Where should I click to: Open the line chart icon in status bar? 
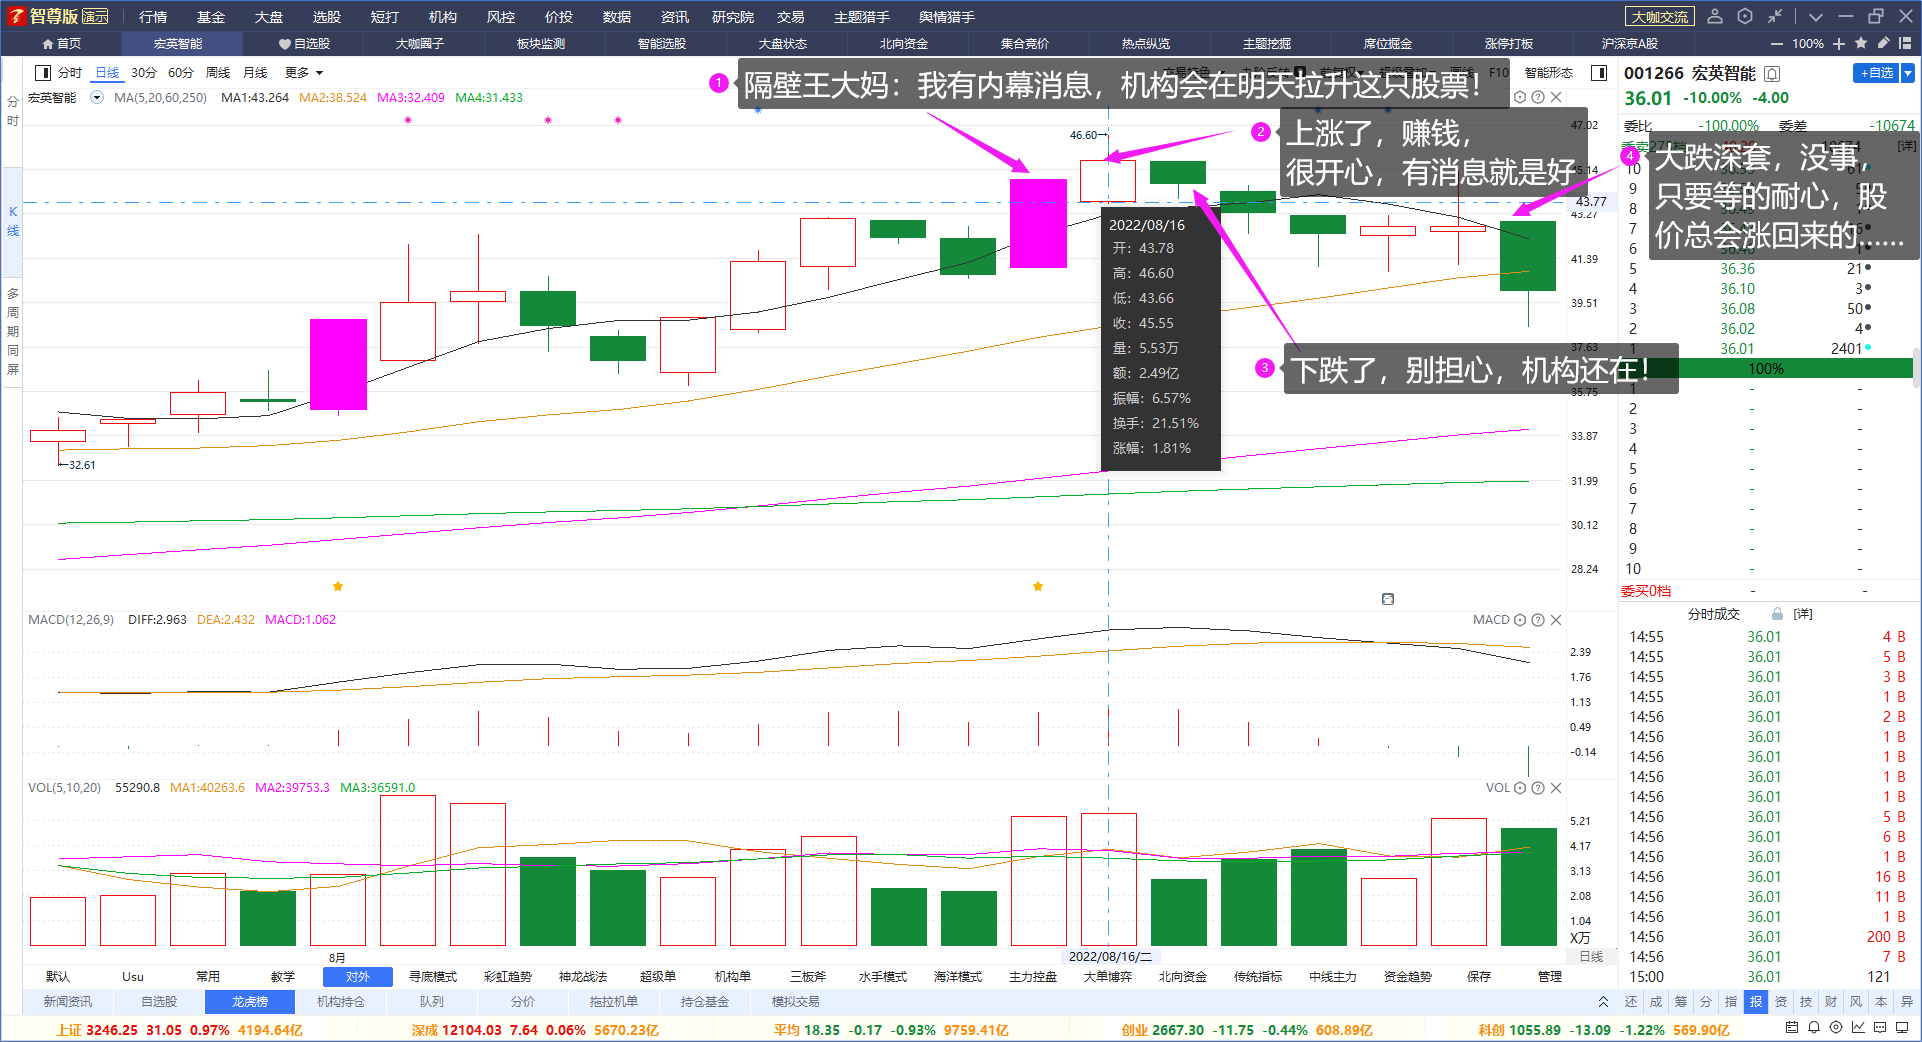click(1858, 1028)
